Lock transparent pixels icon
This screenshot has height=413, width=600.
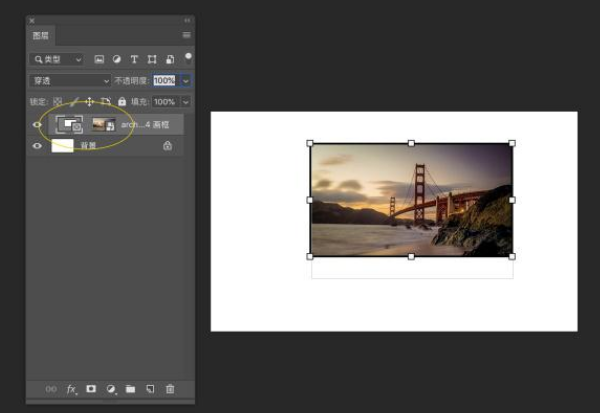point(57,101)
